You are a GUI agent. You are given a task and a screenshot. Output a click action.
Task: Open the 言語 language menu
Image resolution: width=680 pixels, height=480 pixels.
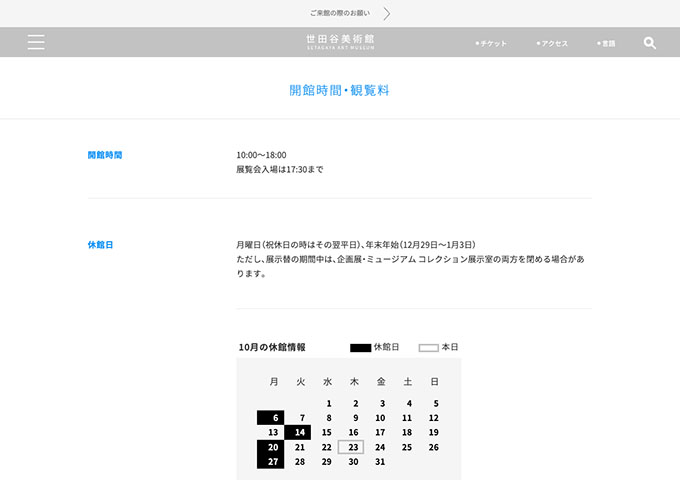click(x=606, y=43)
